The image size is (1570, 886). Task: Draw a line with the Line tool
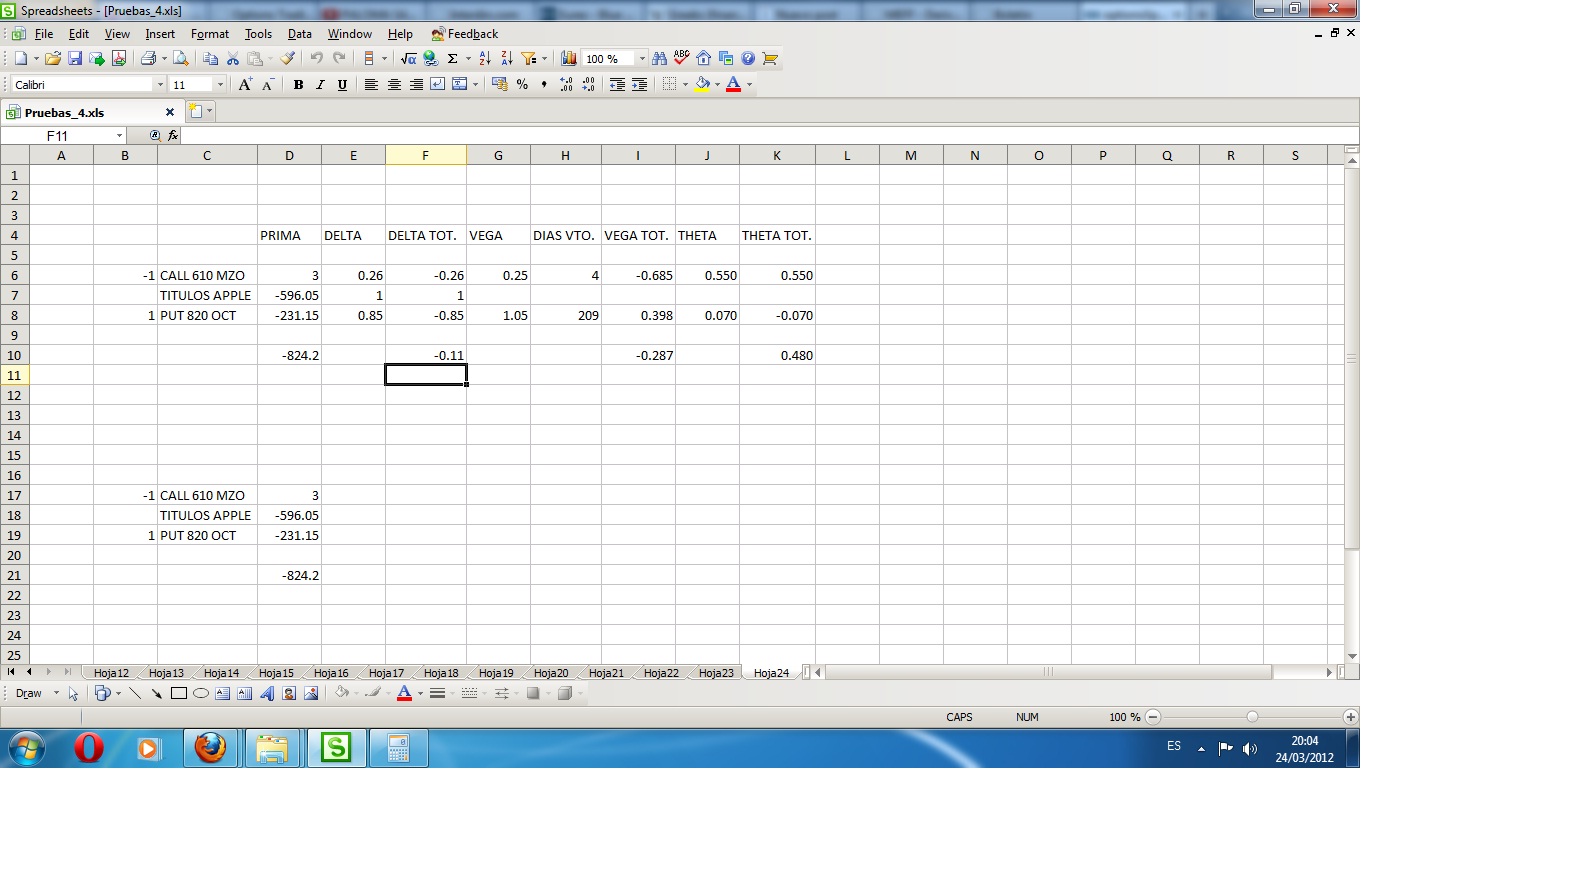[x=135, y=693]
